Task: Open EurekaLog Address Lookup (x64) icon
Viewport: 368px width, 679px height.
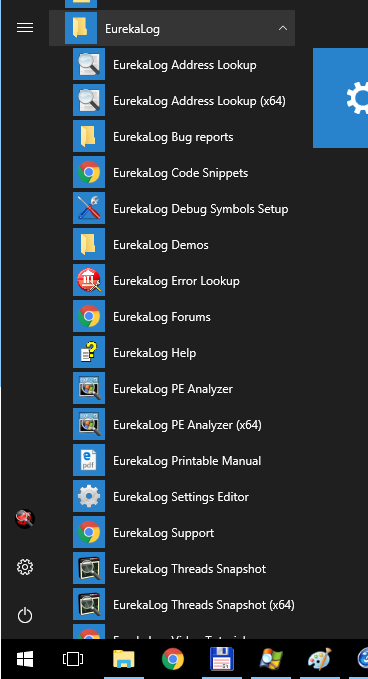Action: click(89, 100)
